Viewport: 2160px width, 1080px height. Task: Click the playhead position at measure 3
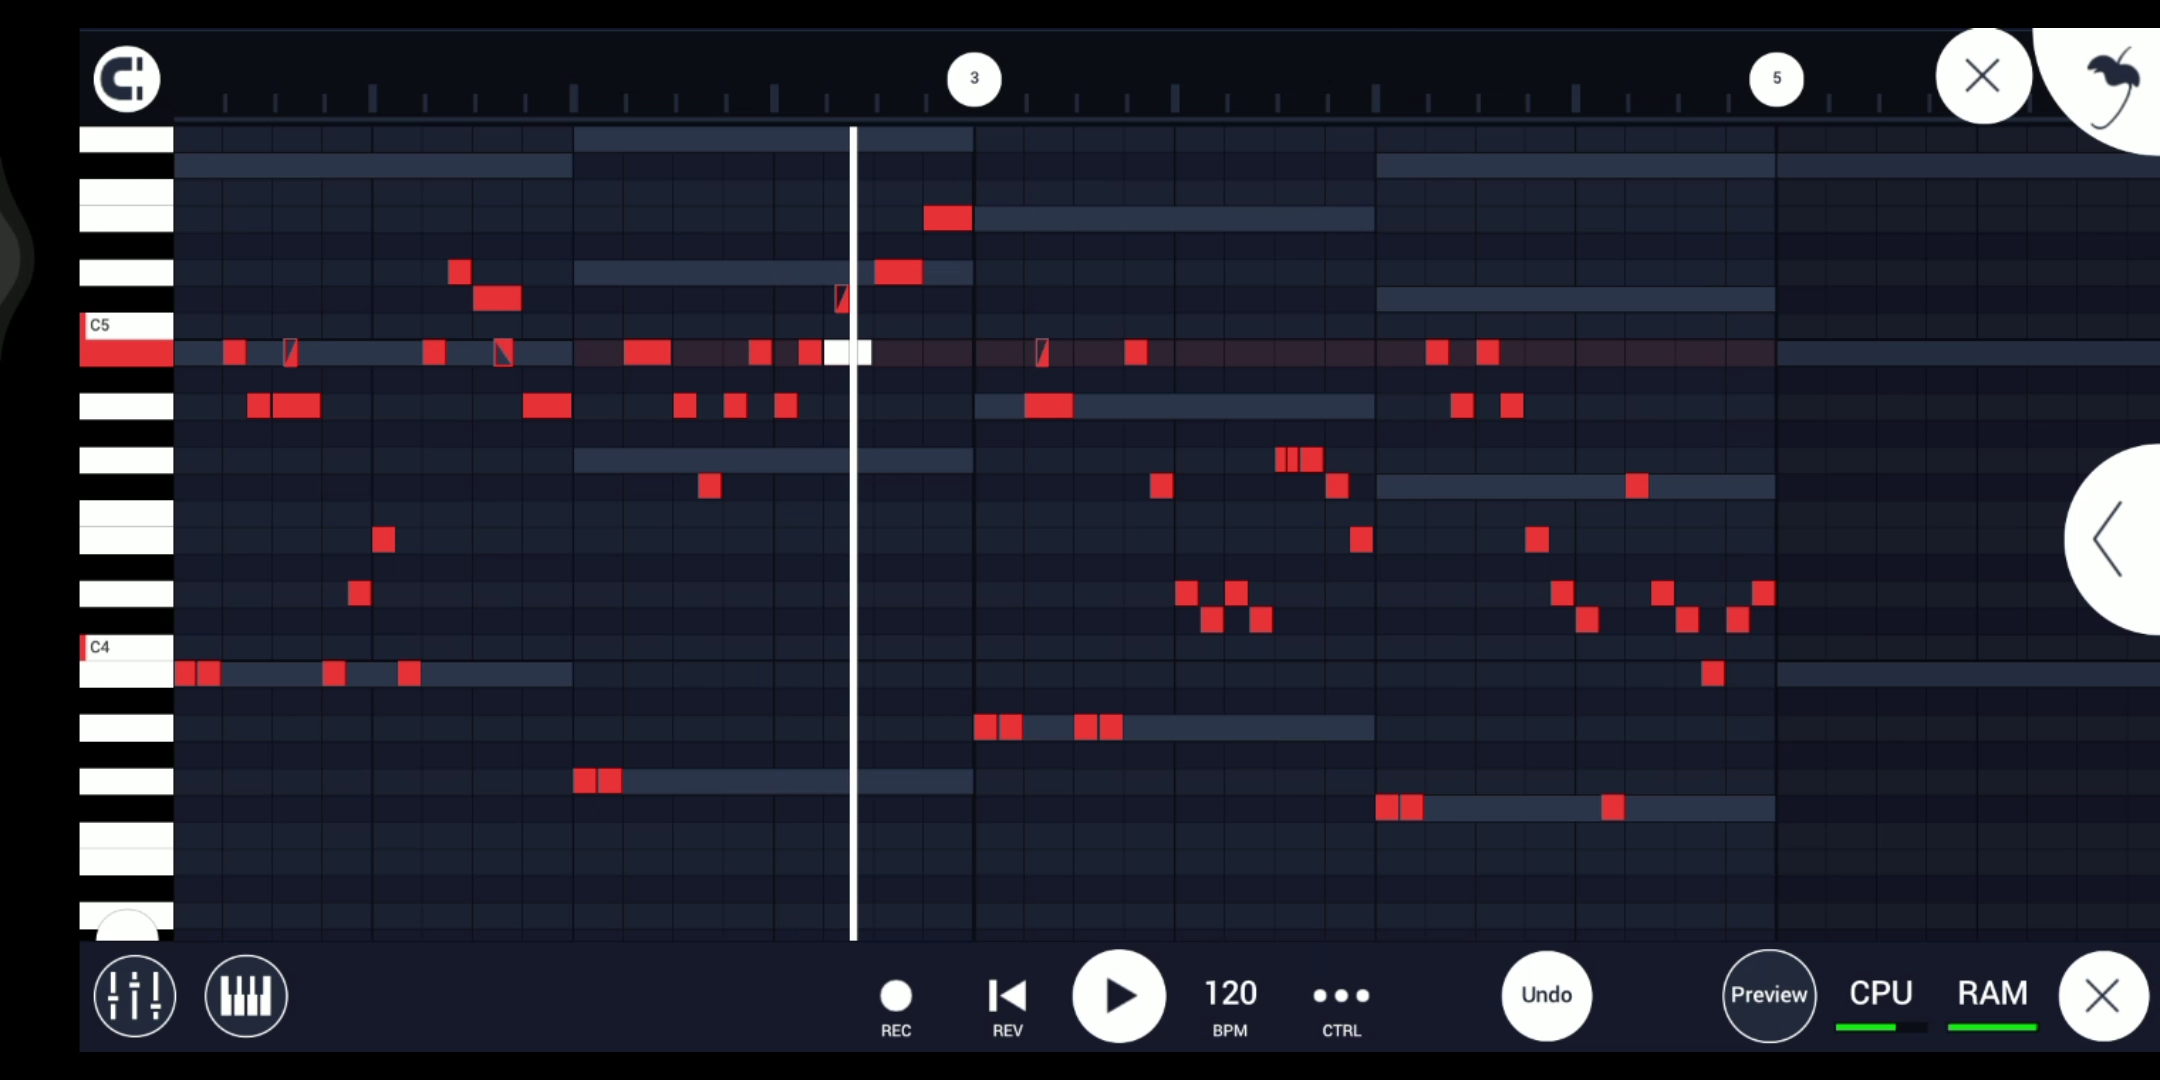tap(975, 79)
